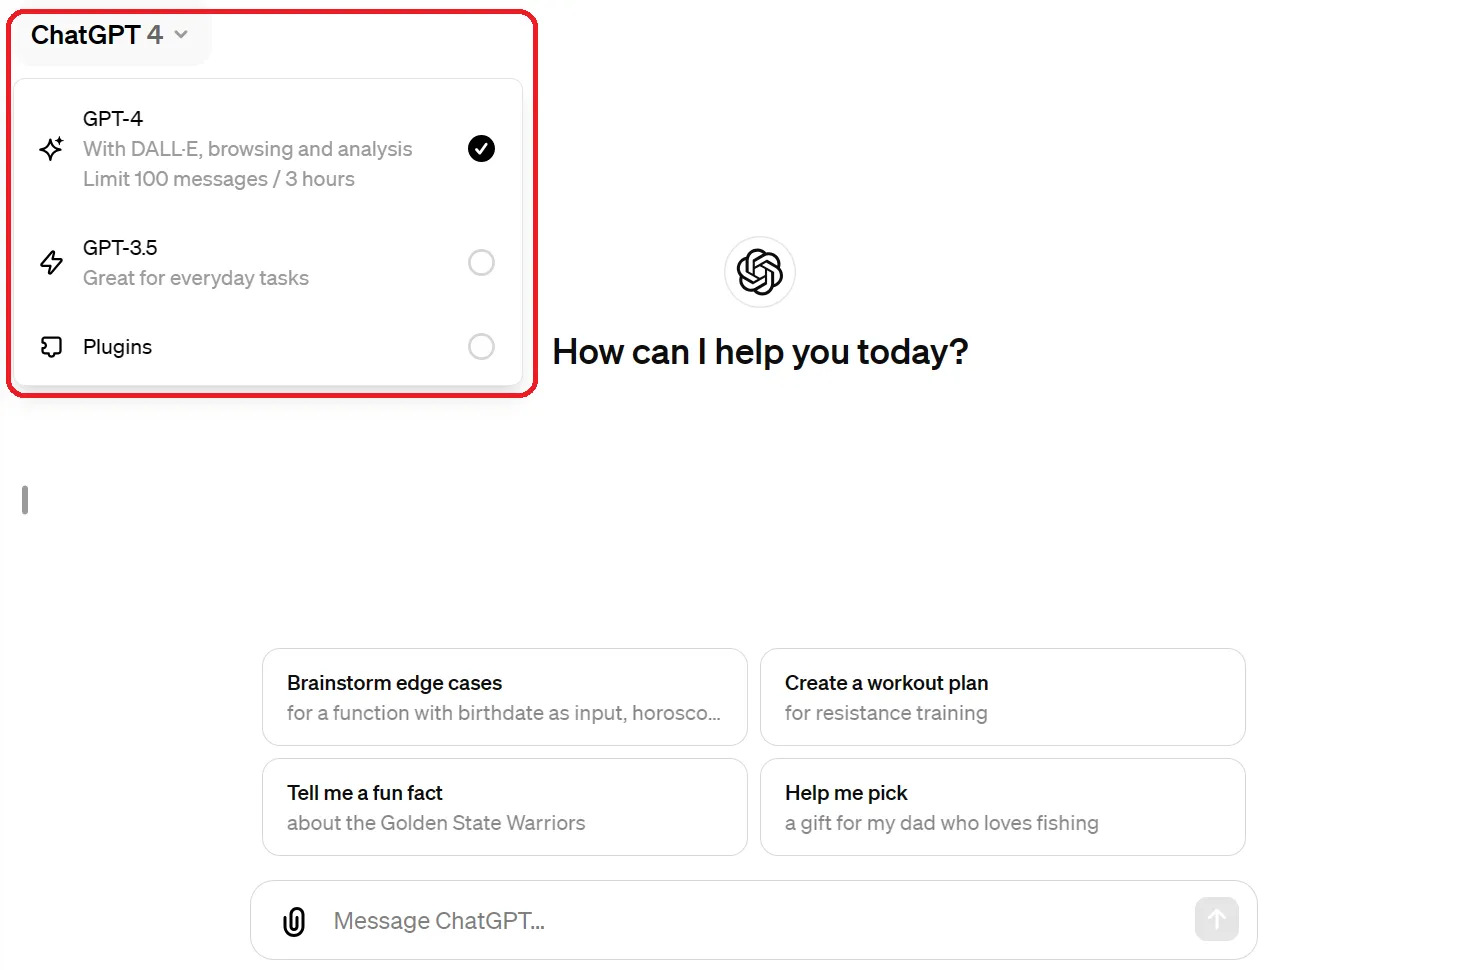Click the sidebar toggle handle on left edge
Viewport: 1462px width, 970px height.
tap(25, 500)
